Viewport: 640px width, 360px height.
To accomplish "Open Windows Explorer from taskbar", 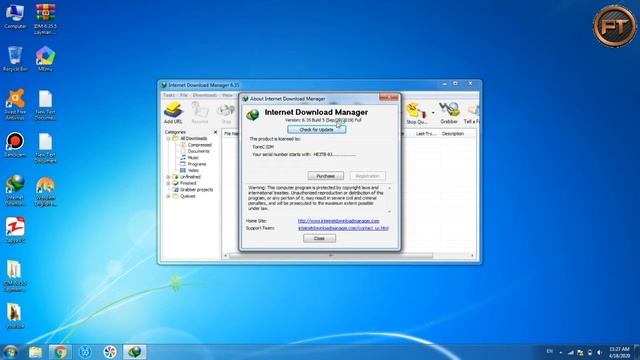I will [x=36, y=352].
